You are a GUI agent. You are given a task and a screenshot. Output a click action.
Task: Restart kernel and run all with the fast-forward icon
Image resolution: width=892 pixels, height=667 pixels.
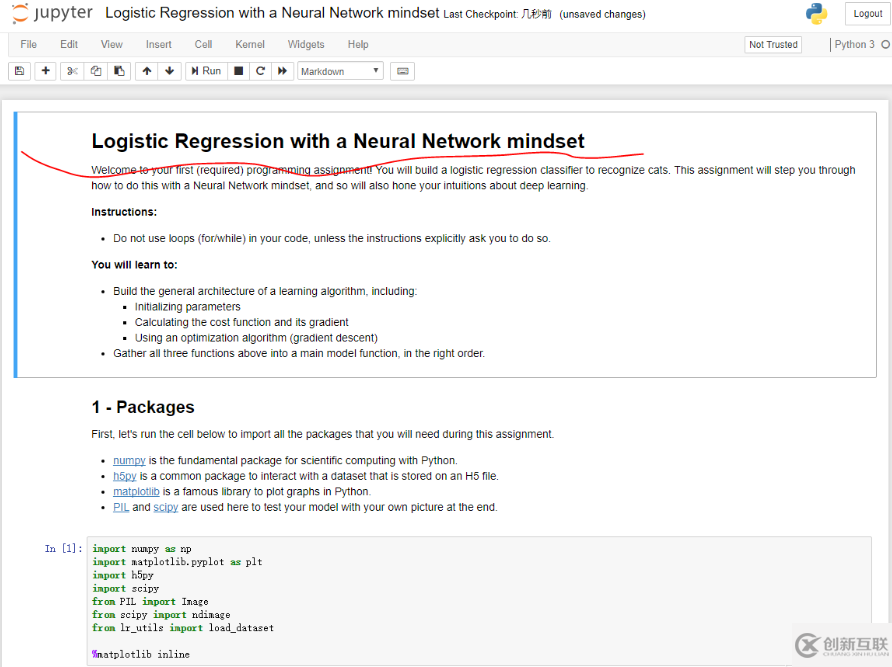[282, 71]
